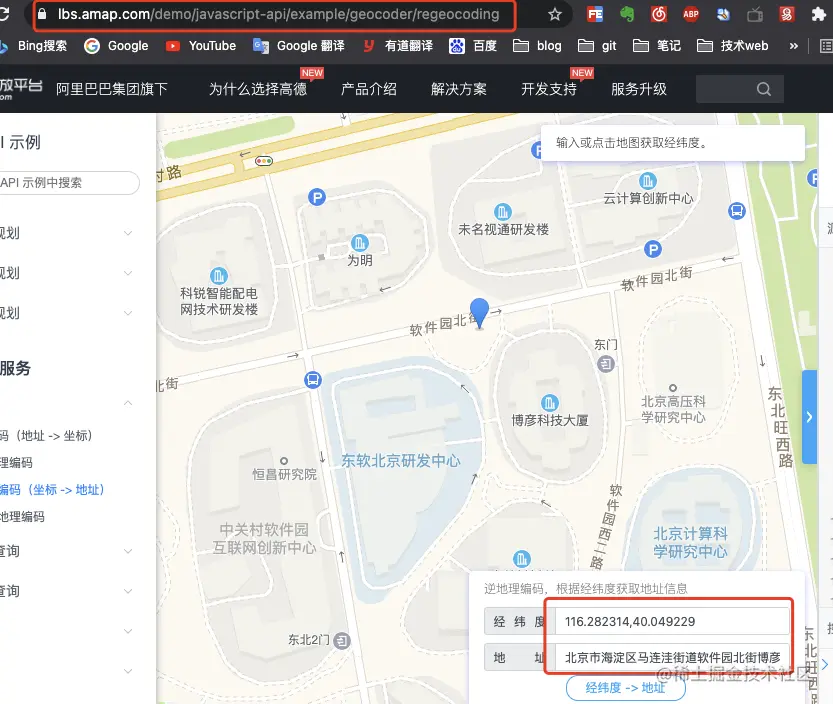The image size is (833, 704).
Task: Open the 百度 bookmark
Action: coord(473,46)
